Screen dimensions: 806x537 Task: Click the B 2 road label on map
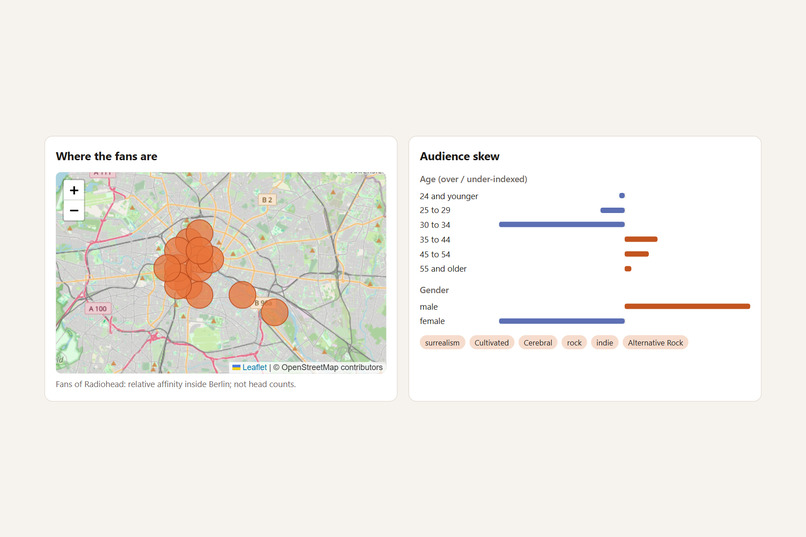point(267,199)
